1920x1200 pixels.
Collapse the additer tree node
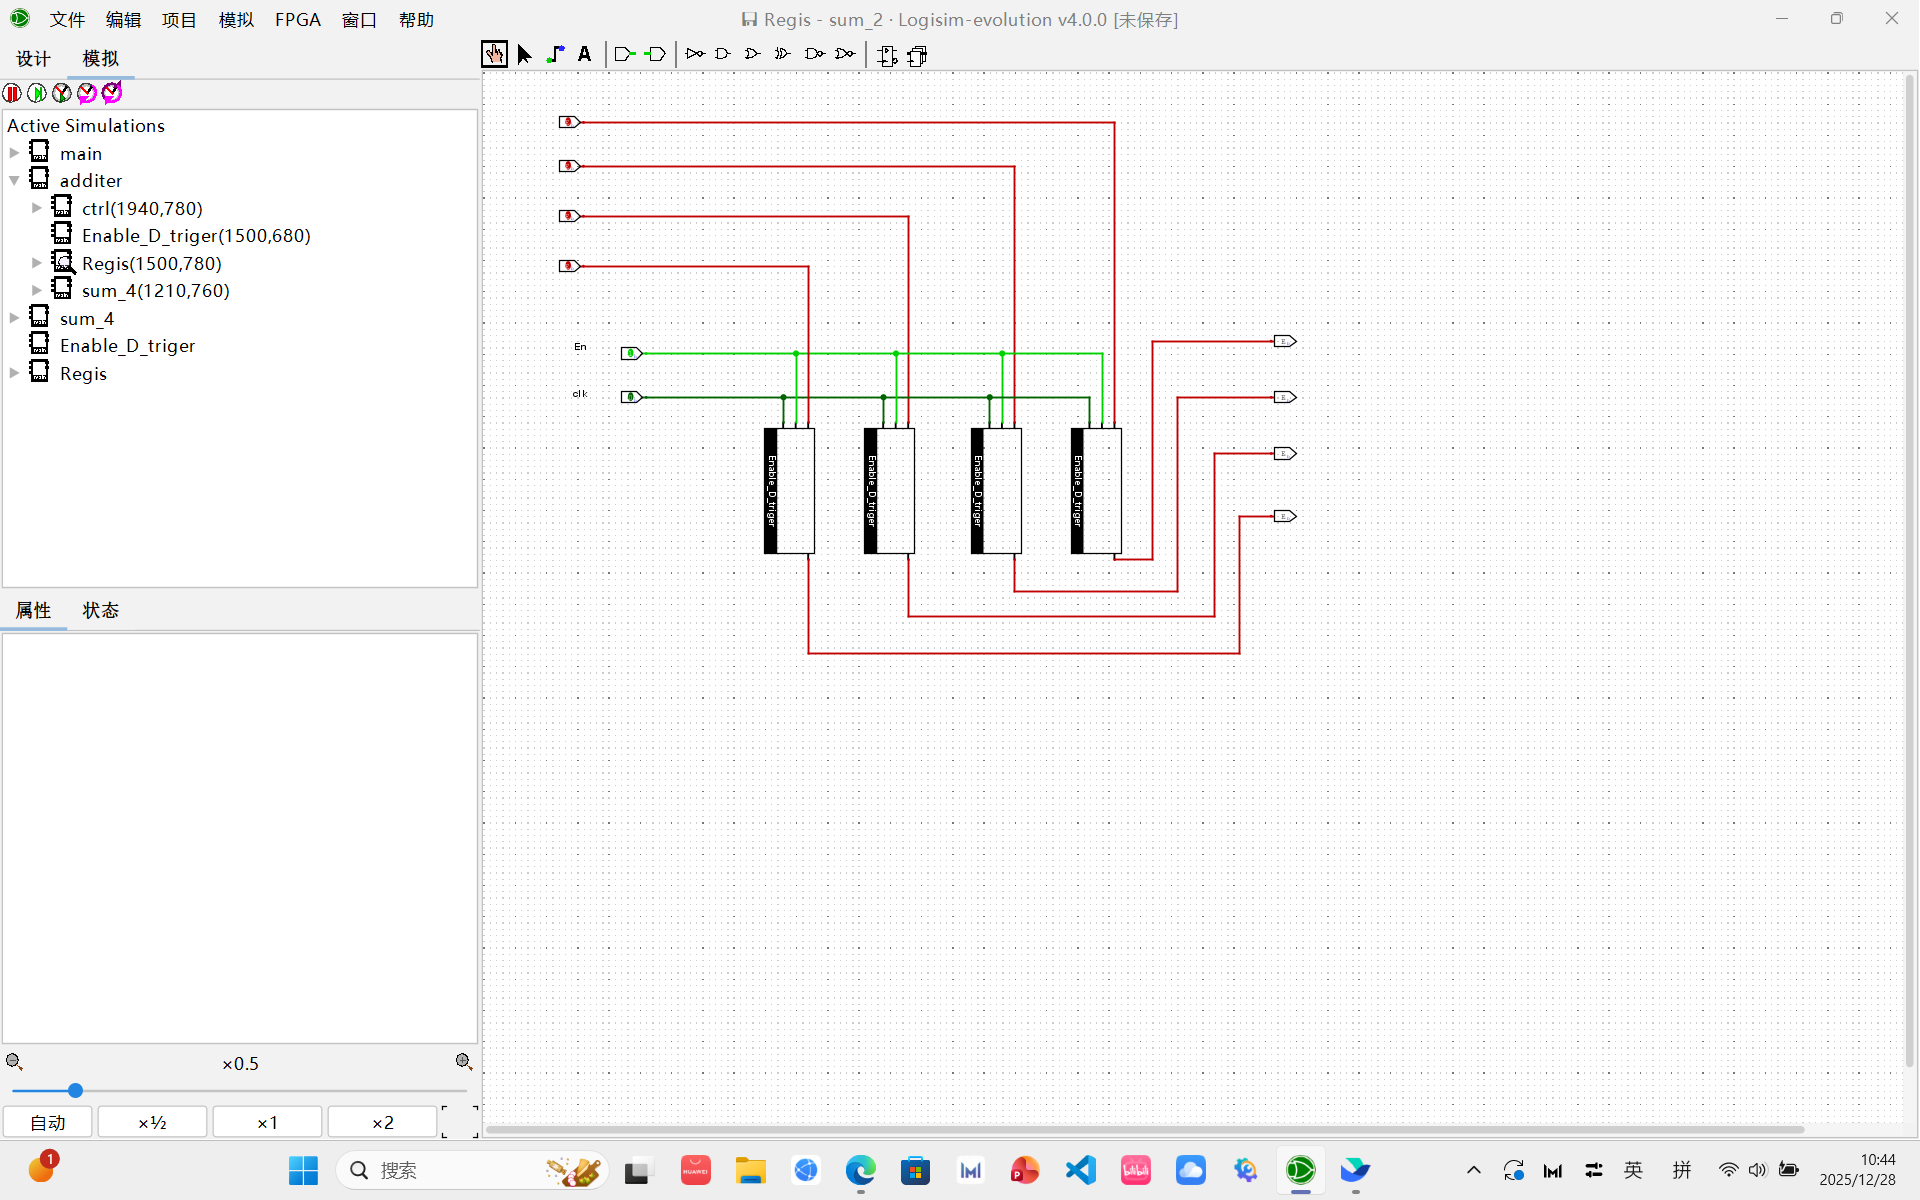click(14, 181)
